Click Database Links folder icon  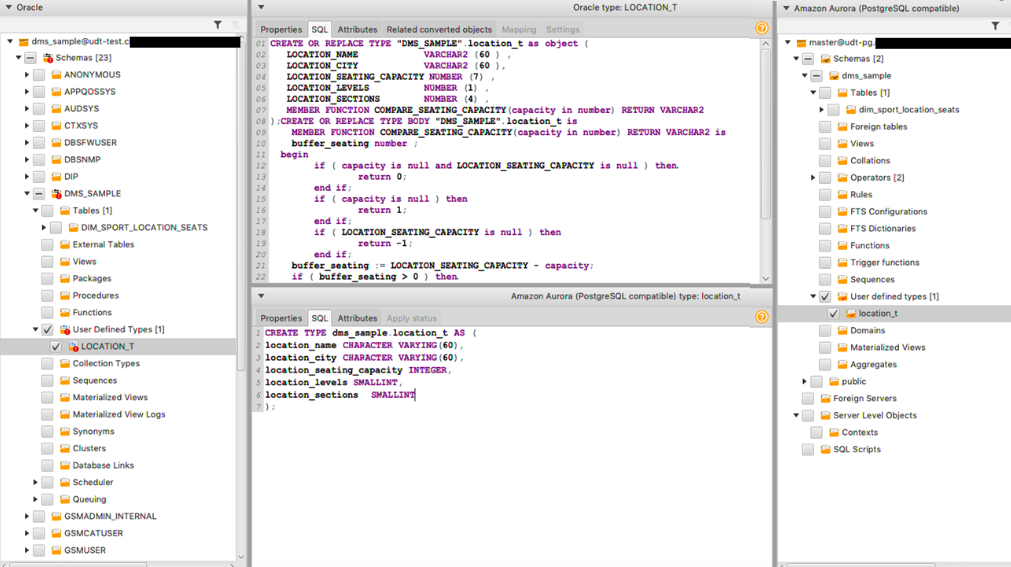tap(64, 465)
